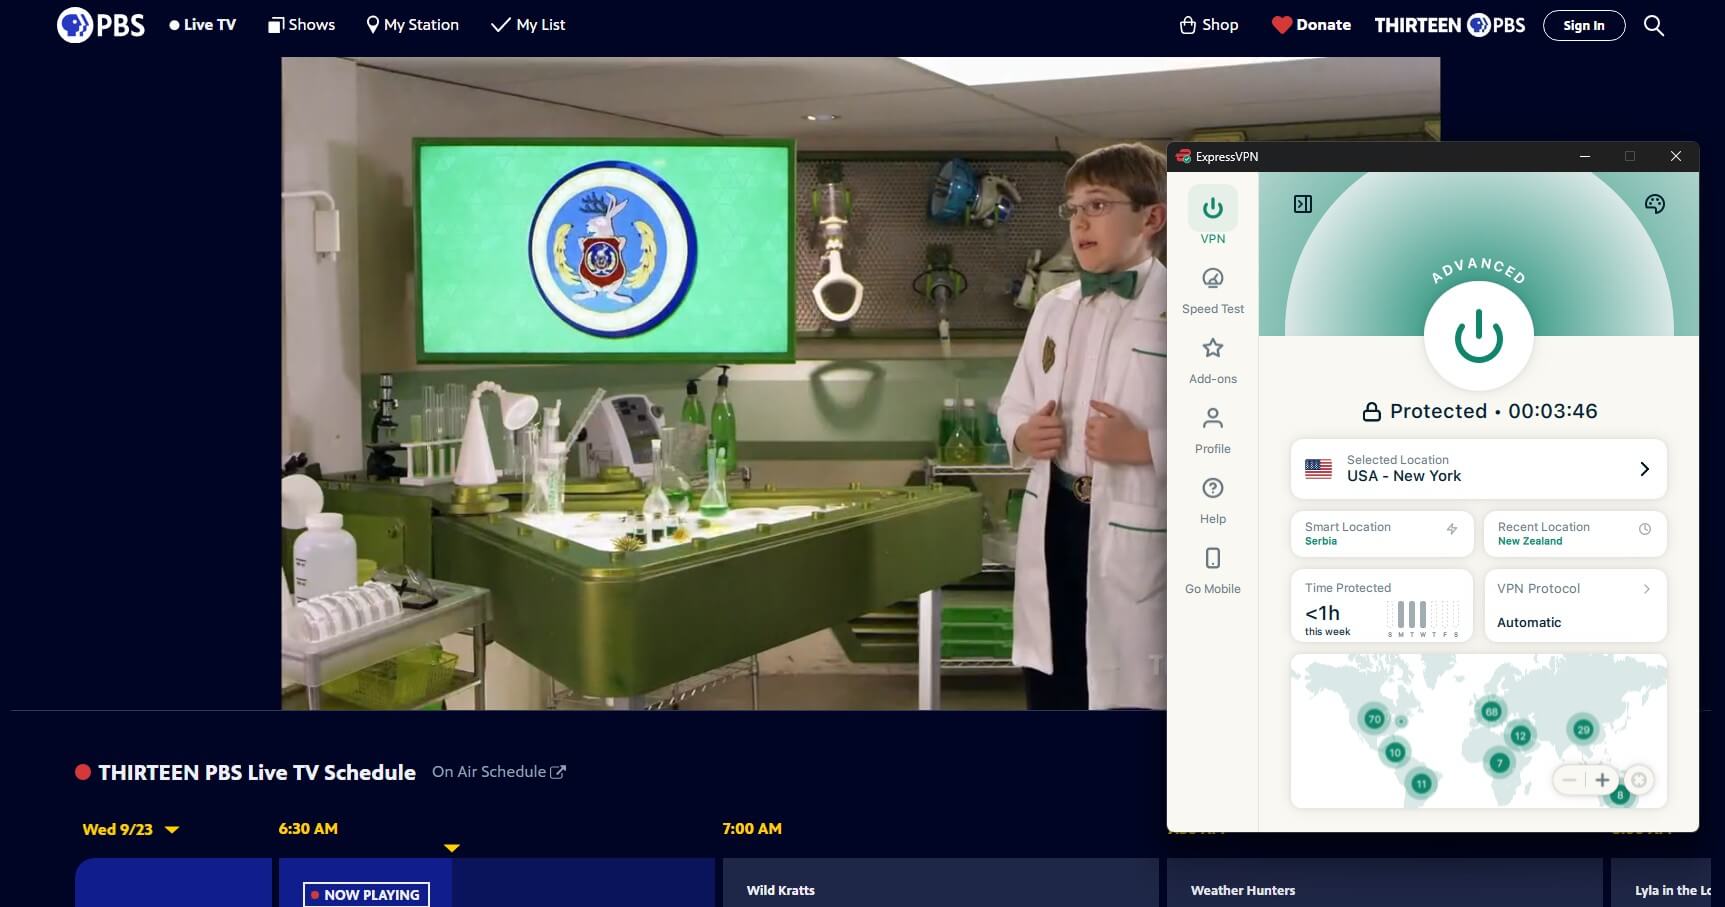The width and height of the screenshot is (1725, 907).
Task: Collapse the ExpressVPN sidebar panel icon
Action: pyautogui.click(x=1303, y=204)
